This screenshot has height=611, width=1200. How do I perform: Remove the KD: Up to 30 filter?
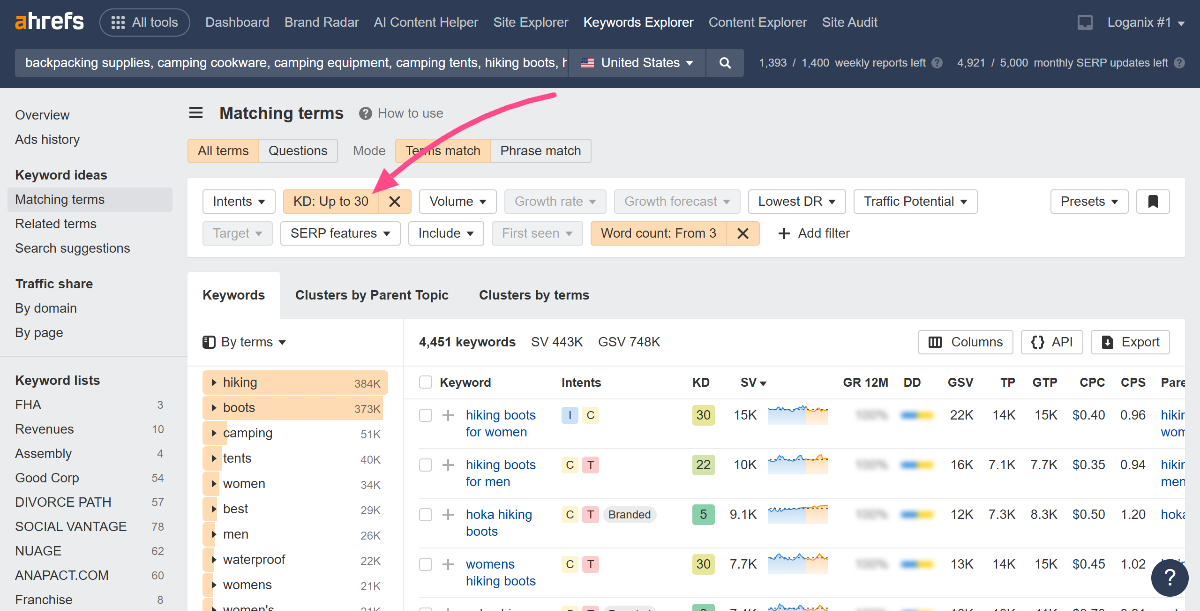click(x=395, y=201)
